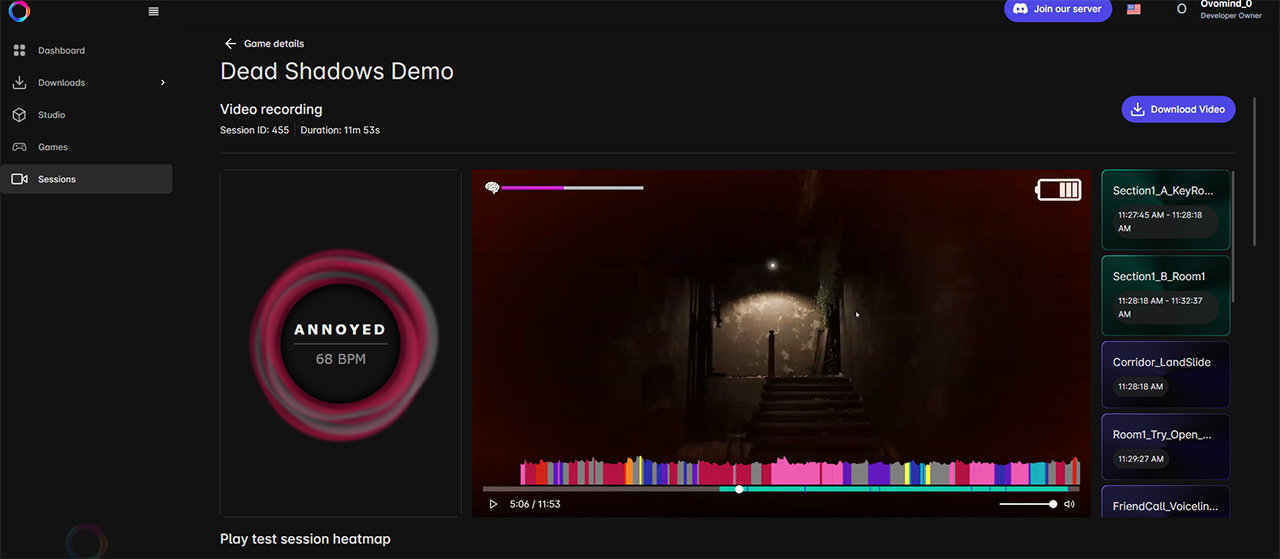The image size is (1280, 559).
Task: Open language selector US flag
Action: tap(1133, 9)
